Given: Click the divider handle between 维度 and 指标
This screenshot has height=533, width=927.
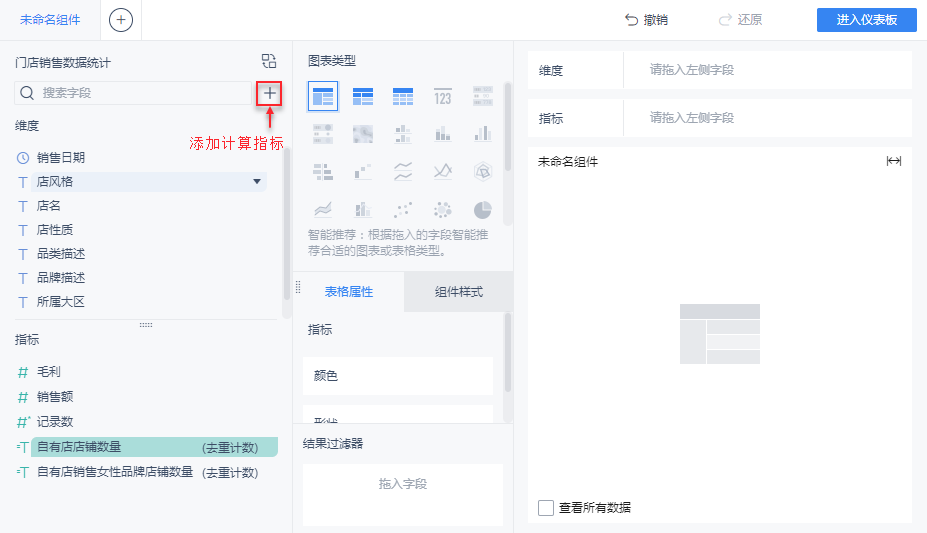Looking at the screenshot, I should tap(146, 325).
